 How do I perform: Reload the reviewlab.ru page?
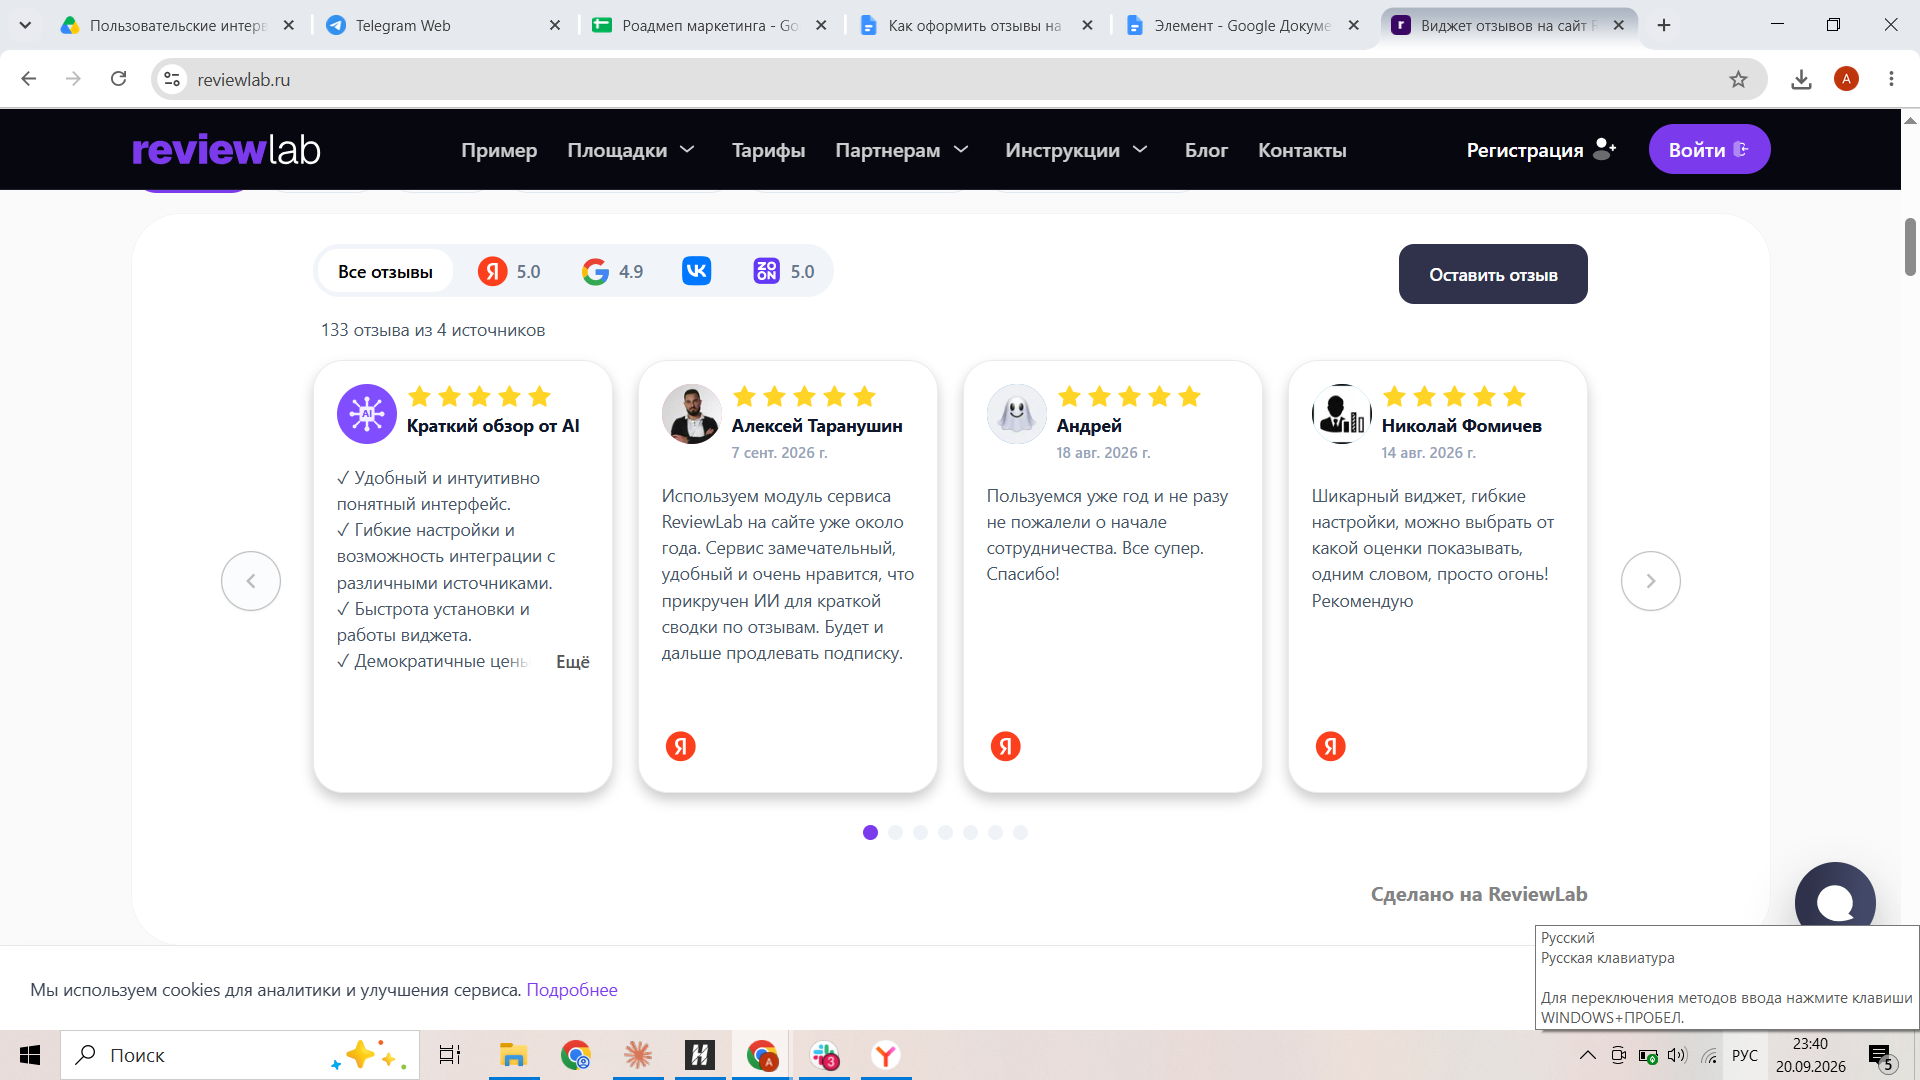118,79
